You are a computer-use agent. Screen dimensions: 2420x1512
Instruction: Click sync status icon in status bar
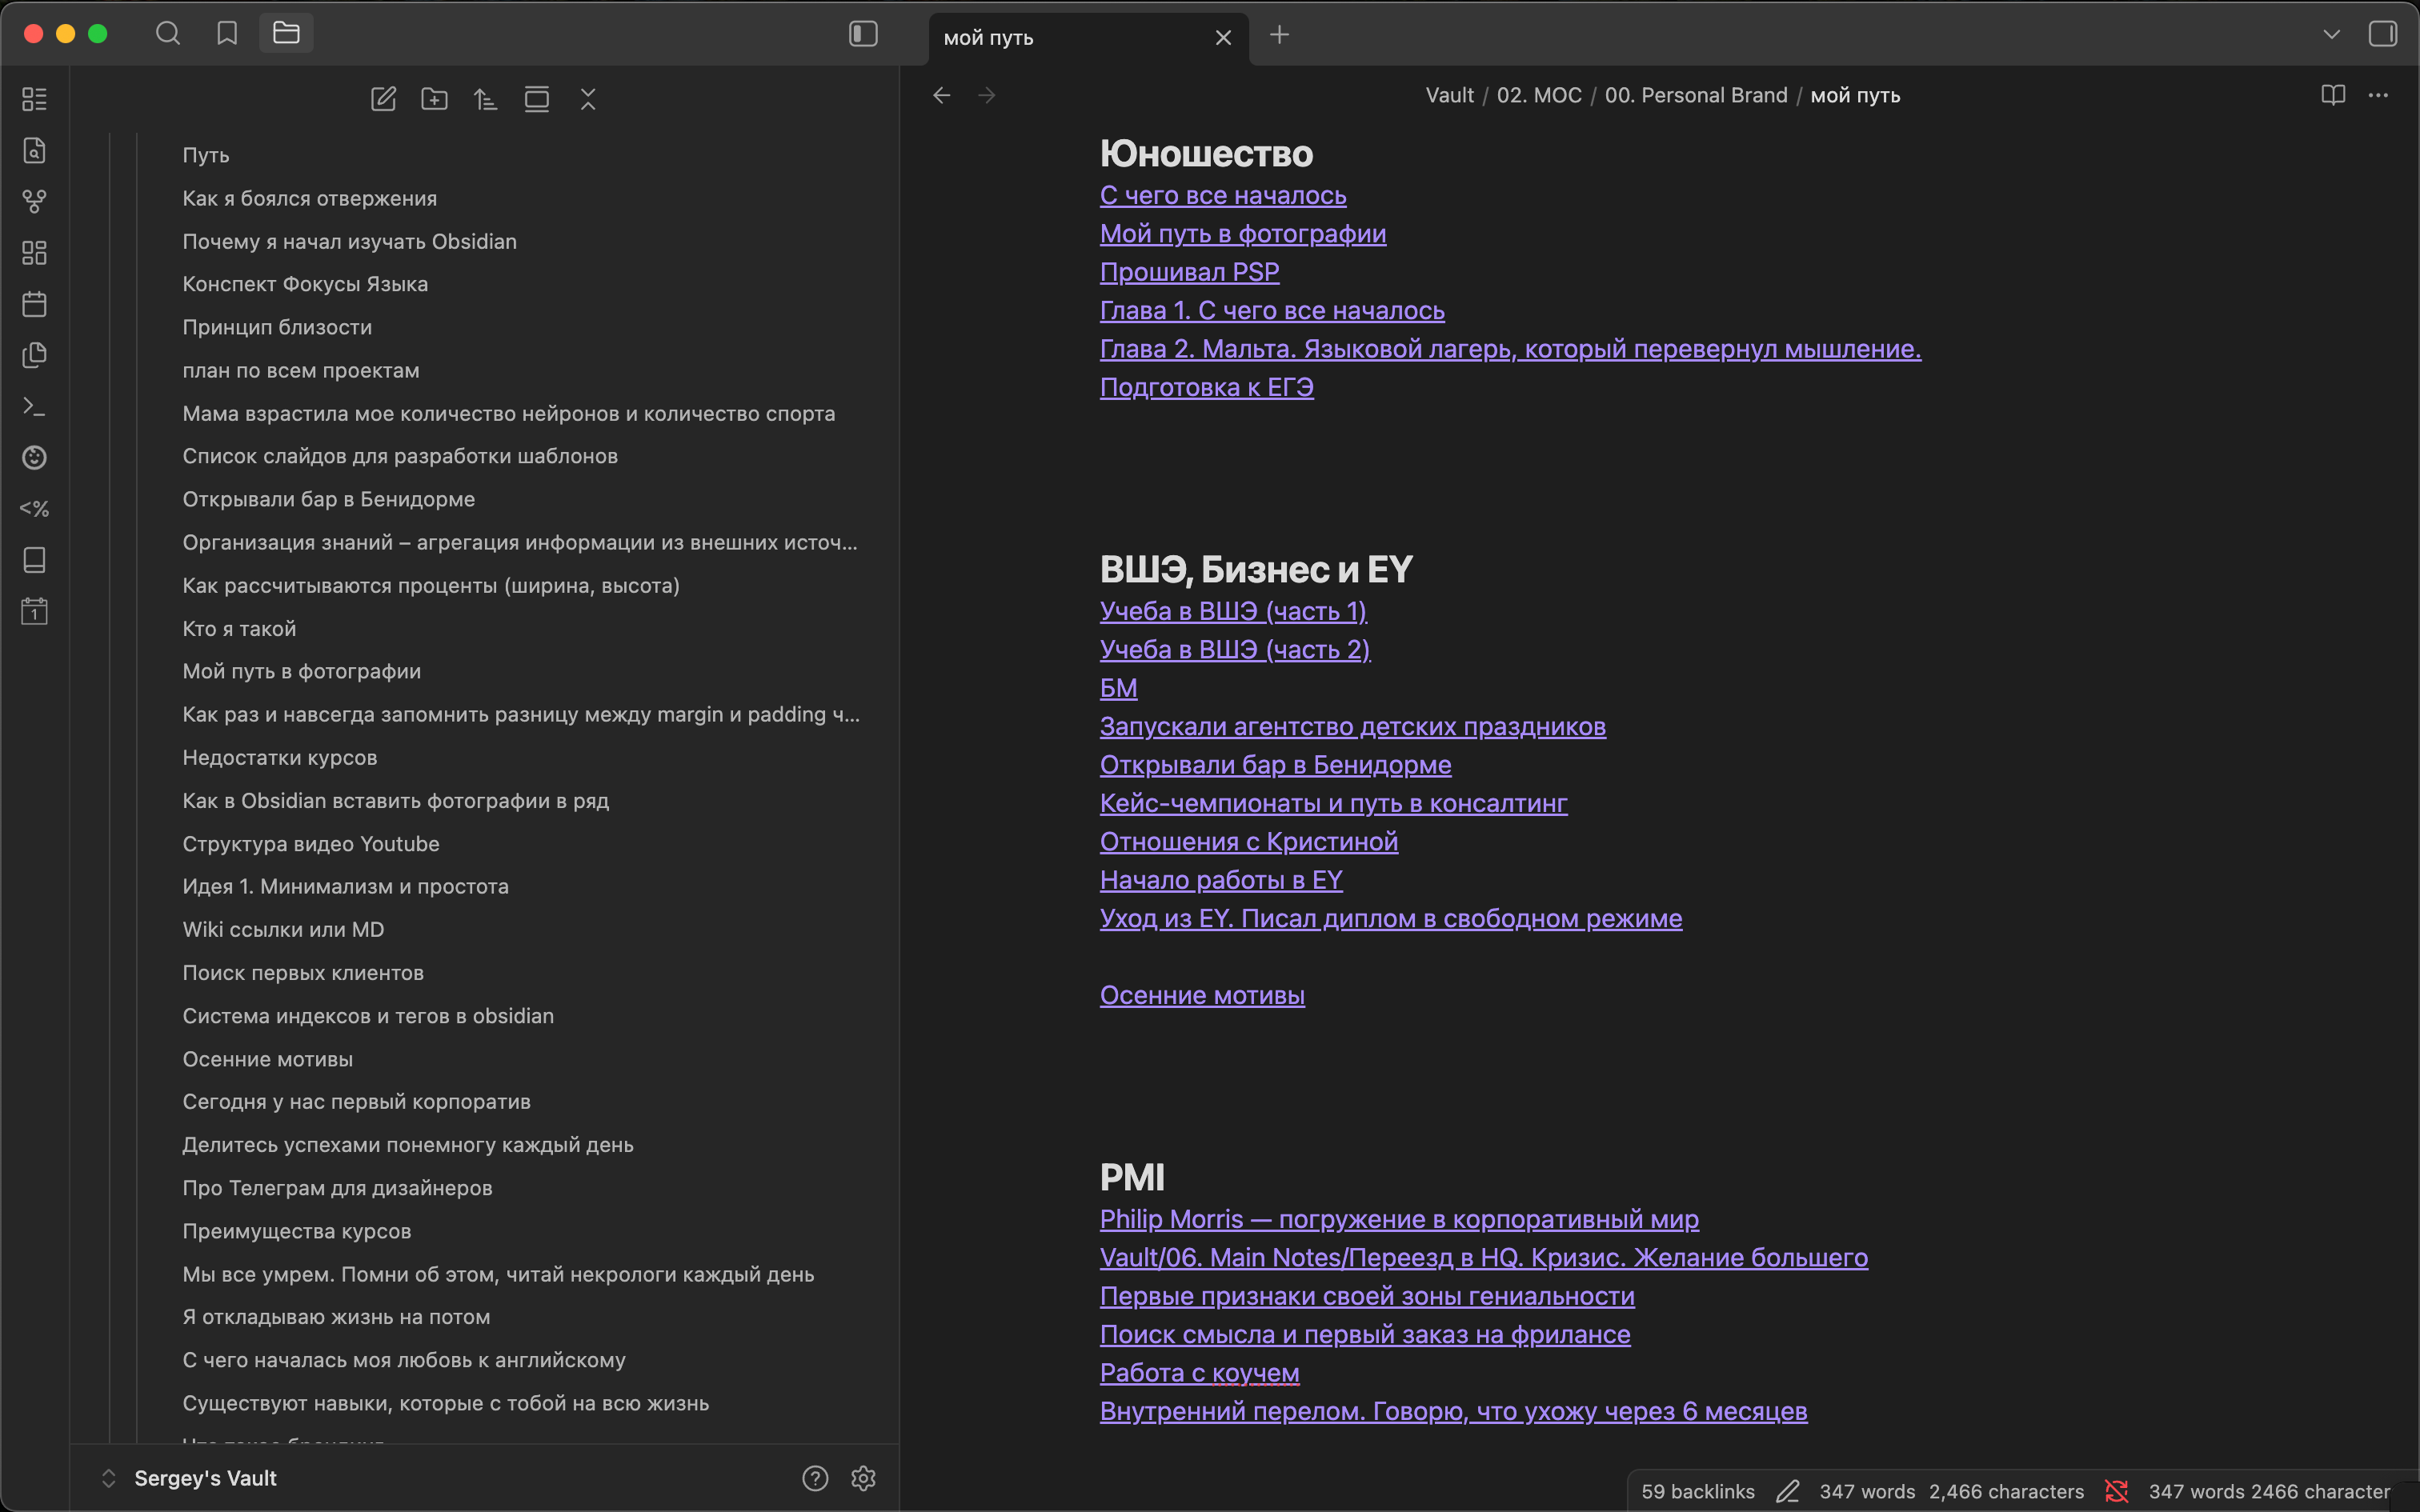point(2116,1491)
